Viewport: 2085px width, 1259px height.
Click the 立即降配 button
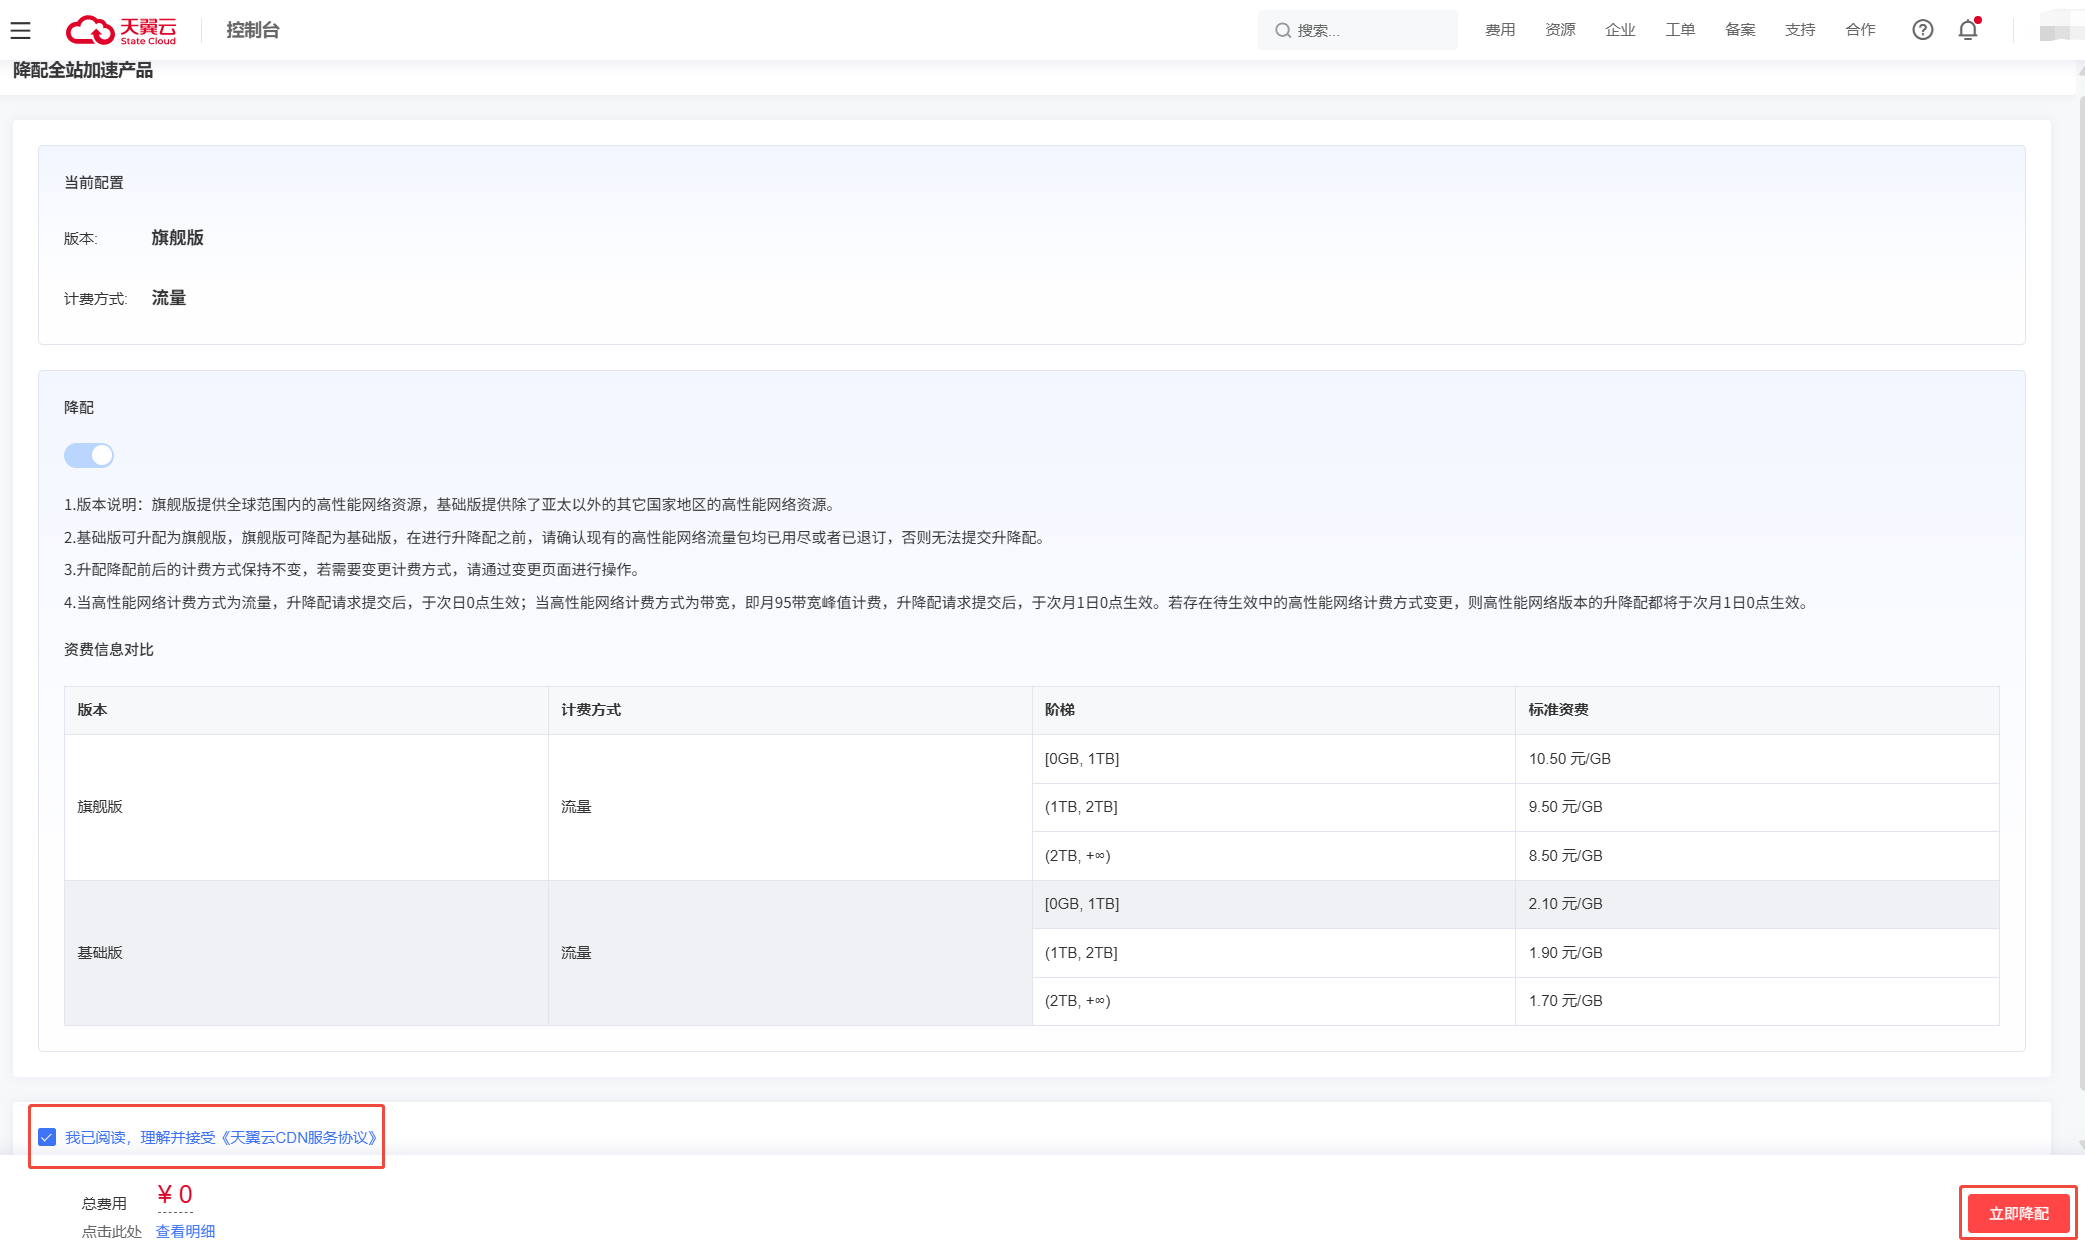(x=2018, y=1213)
